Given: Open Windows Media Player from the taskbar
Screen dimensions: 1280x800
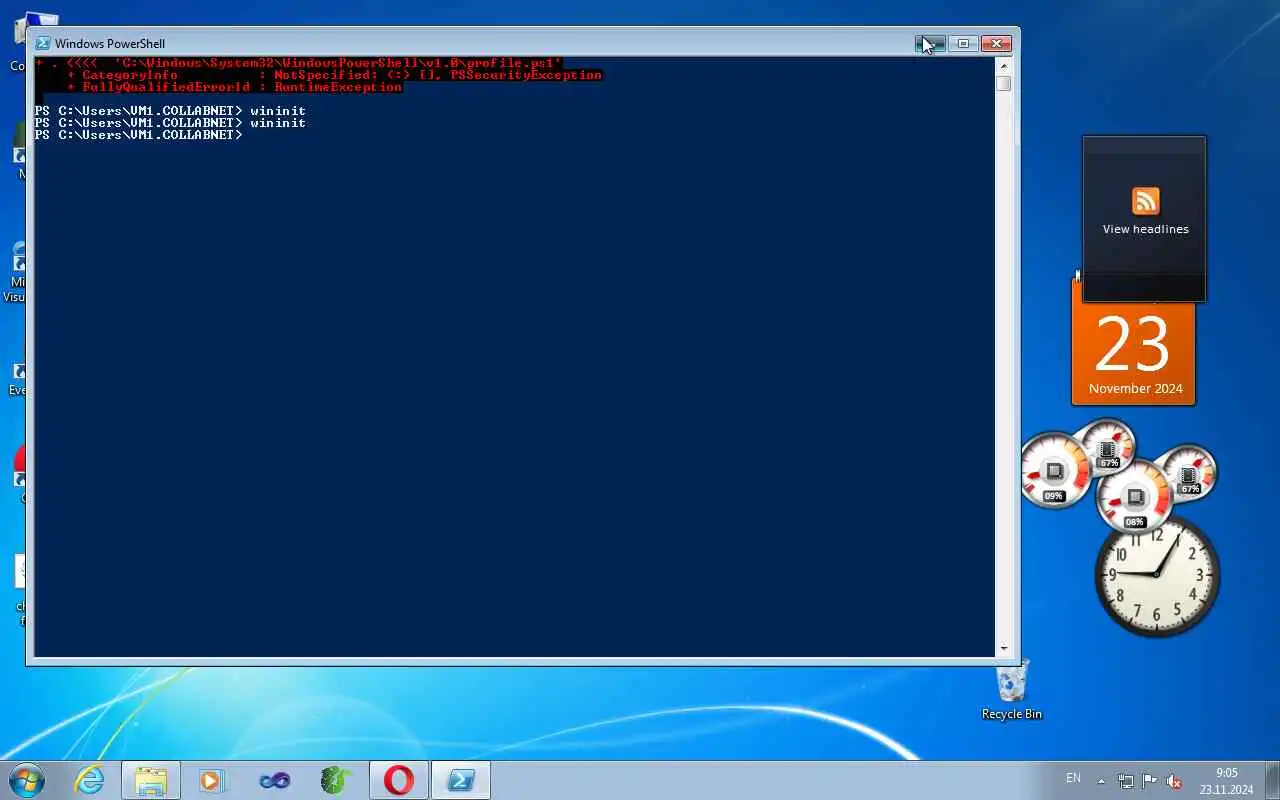Looking at the screenshot, I should coord(212,780).
